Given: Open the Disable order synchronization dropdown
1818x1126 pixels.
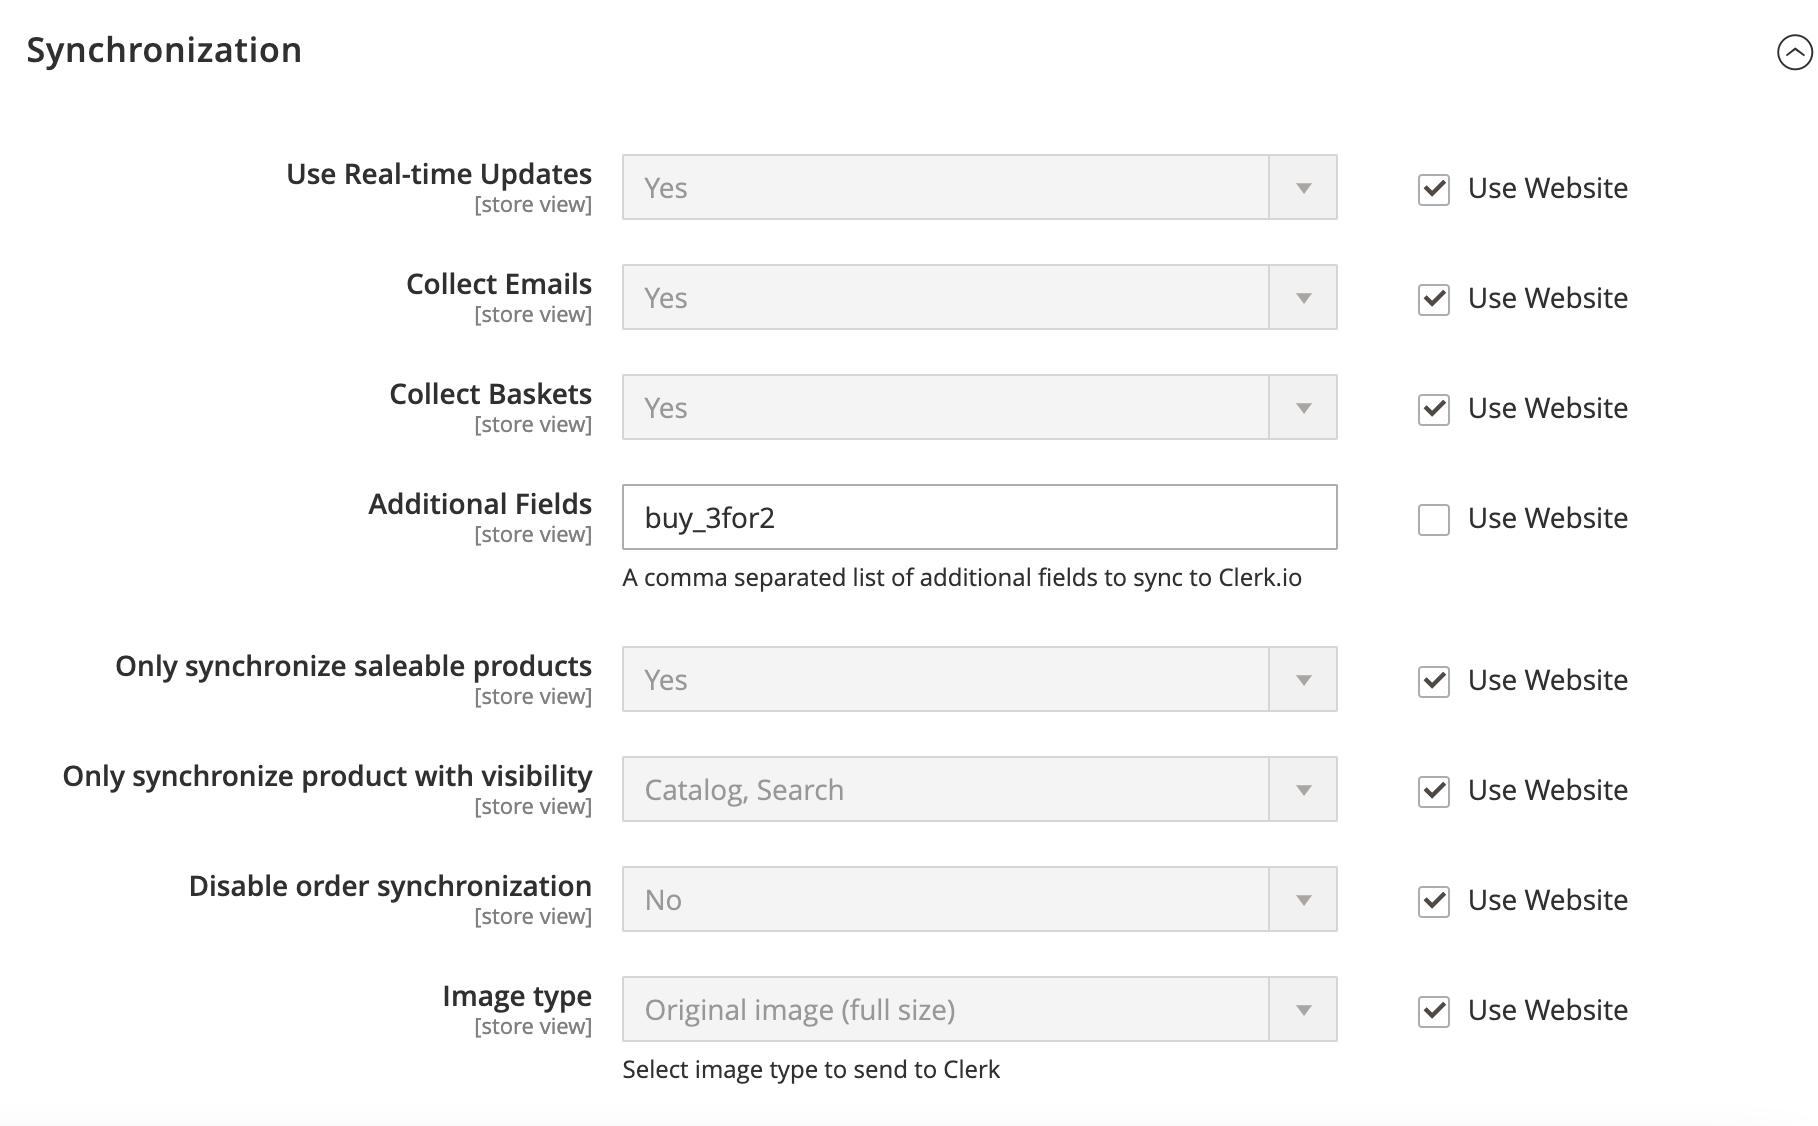Looking at the screenshot, I should pyautogui.click(x=979, y=900).
